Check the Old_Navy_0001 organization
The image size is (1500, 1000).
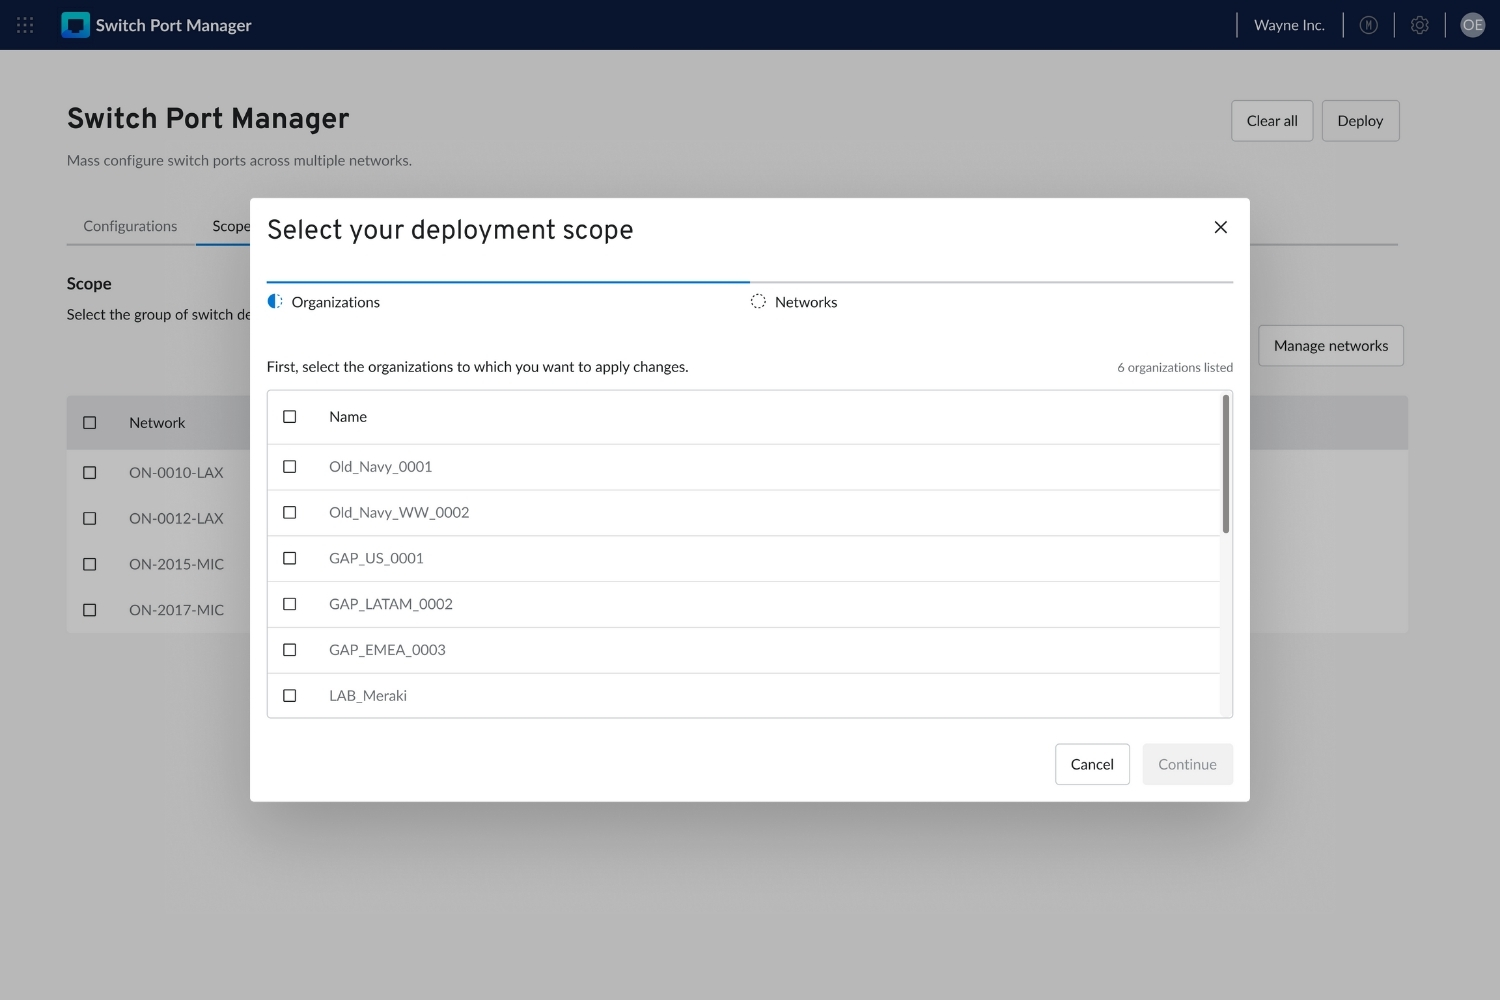(290, 467)
